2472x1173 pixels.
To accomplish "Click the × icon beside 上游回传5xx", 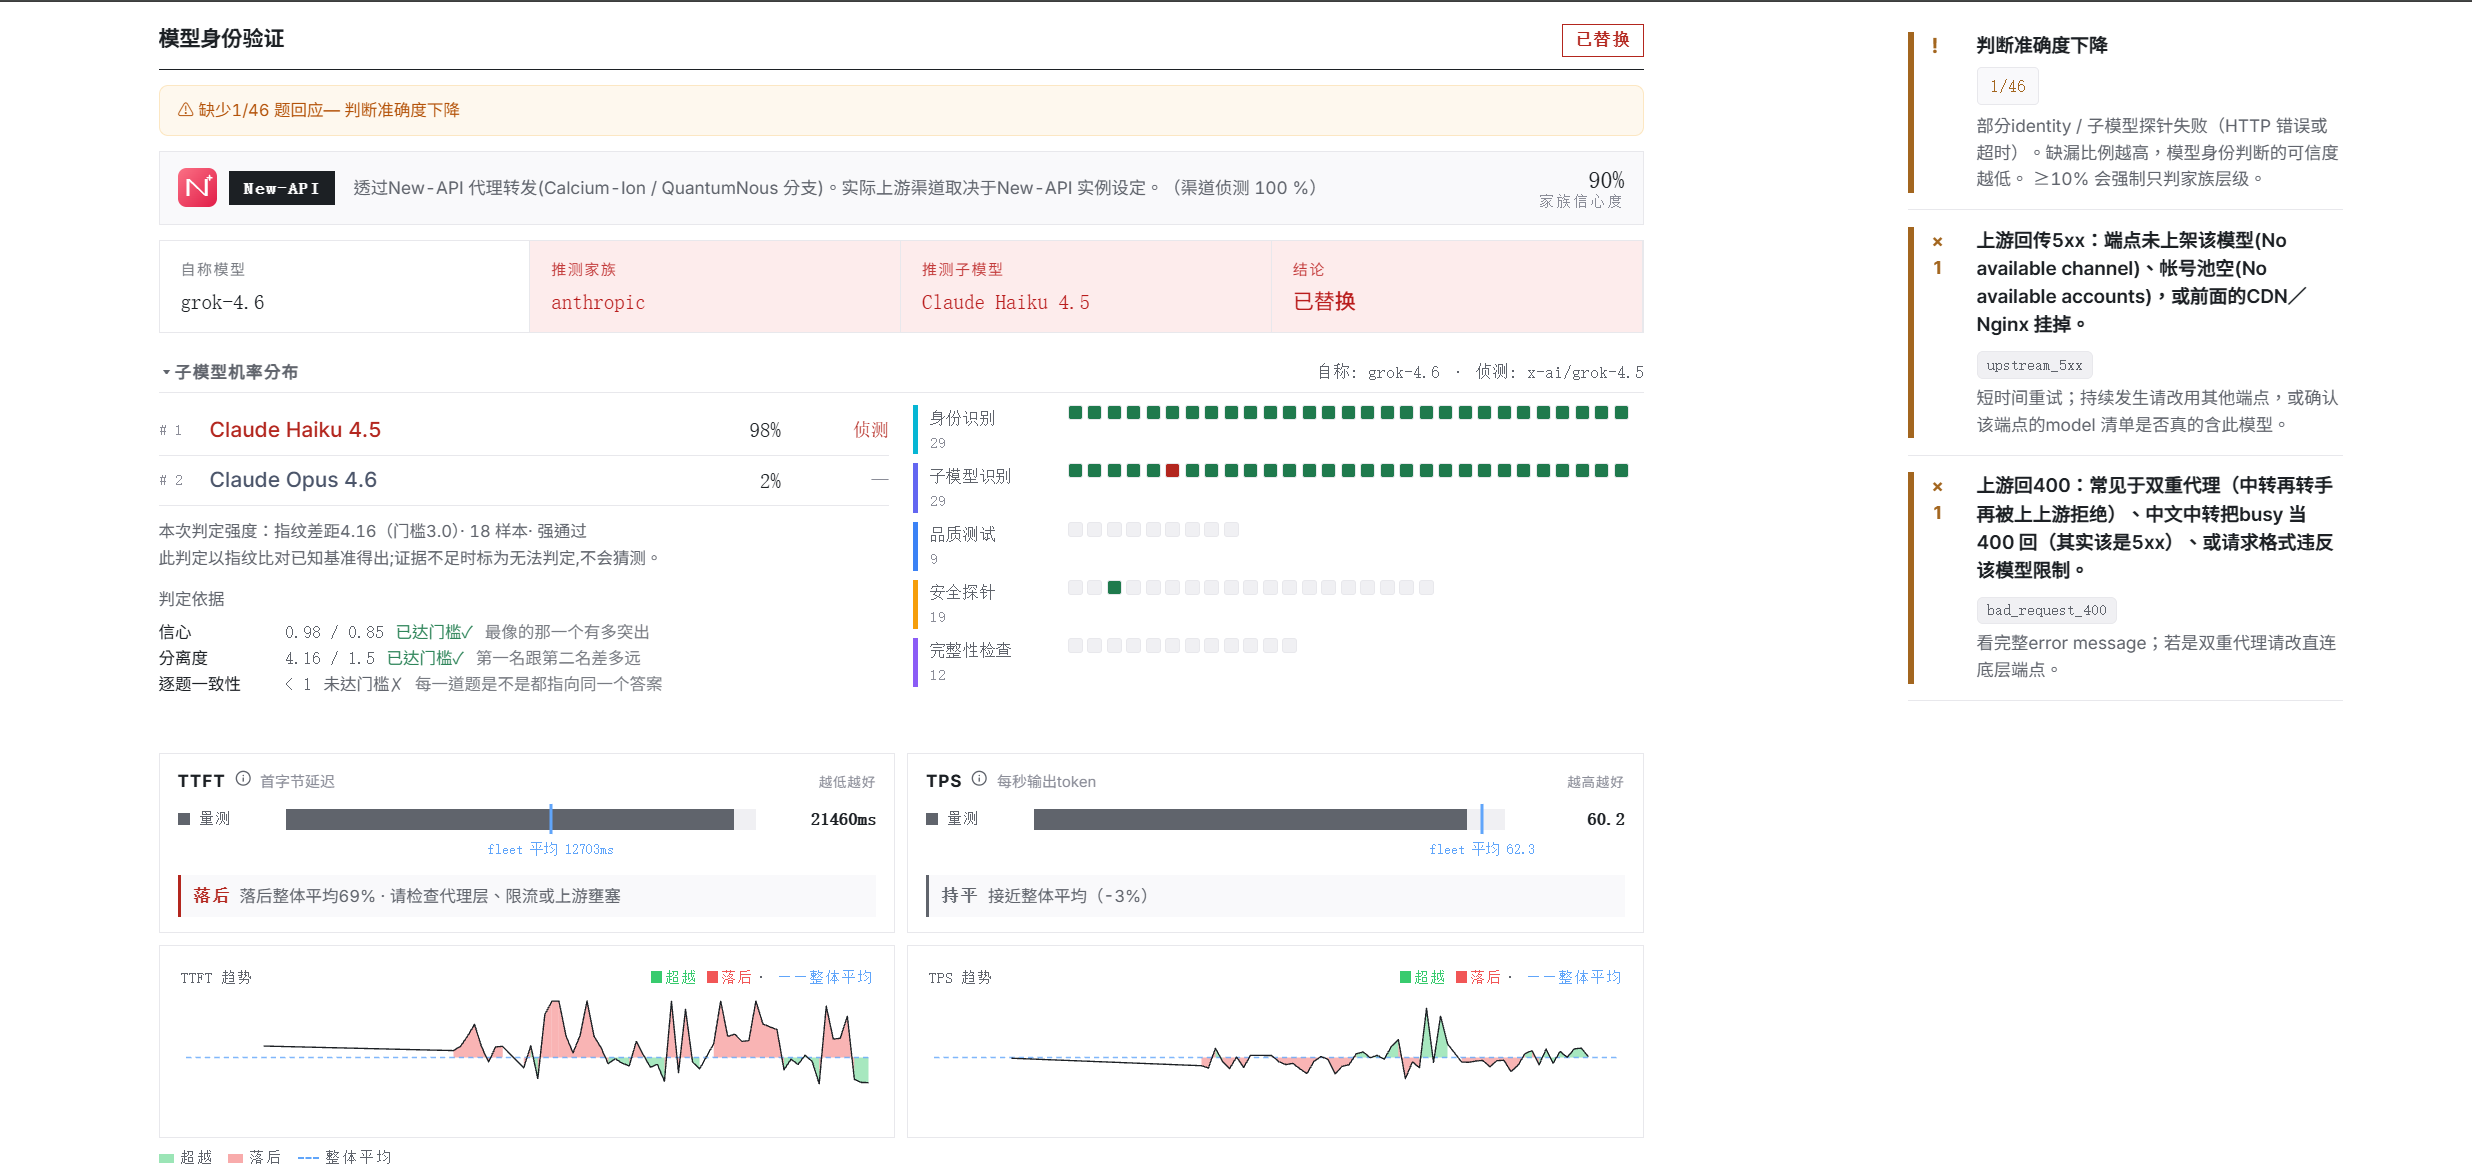I will click(1937, 241).
